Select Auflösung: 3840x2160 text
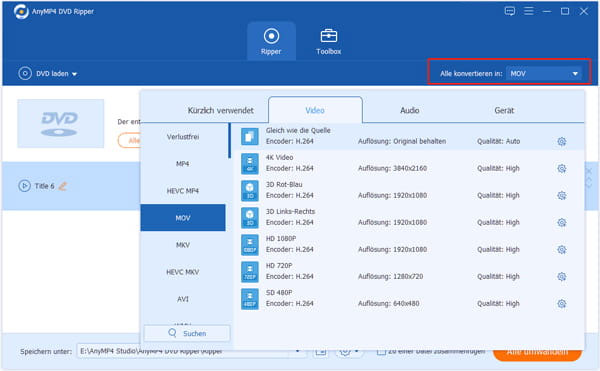 tap(392, 169)
